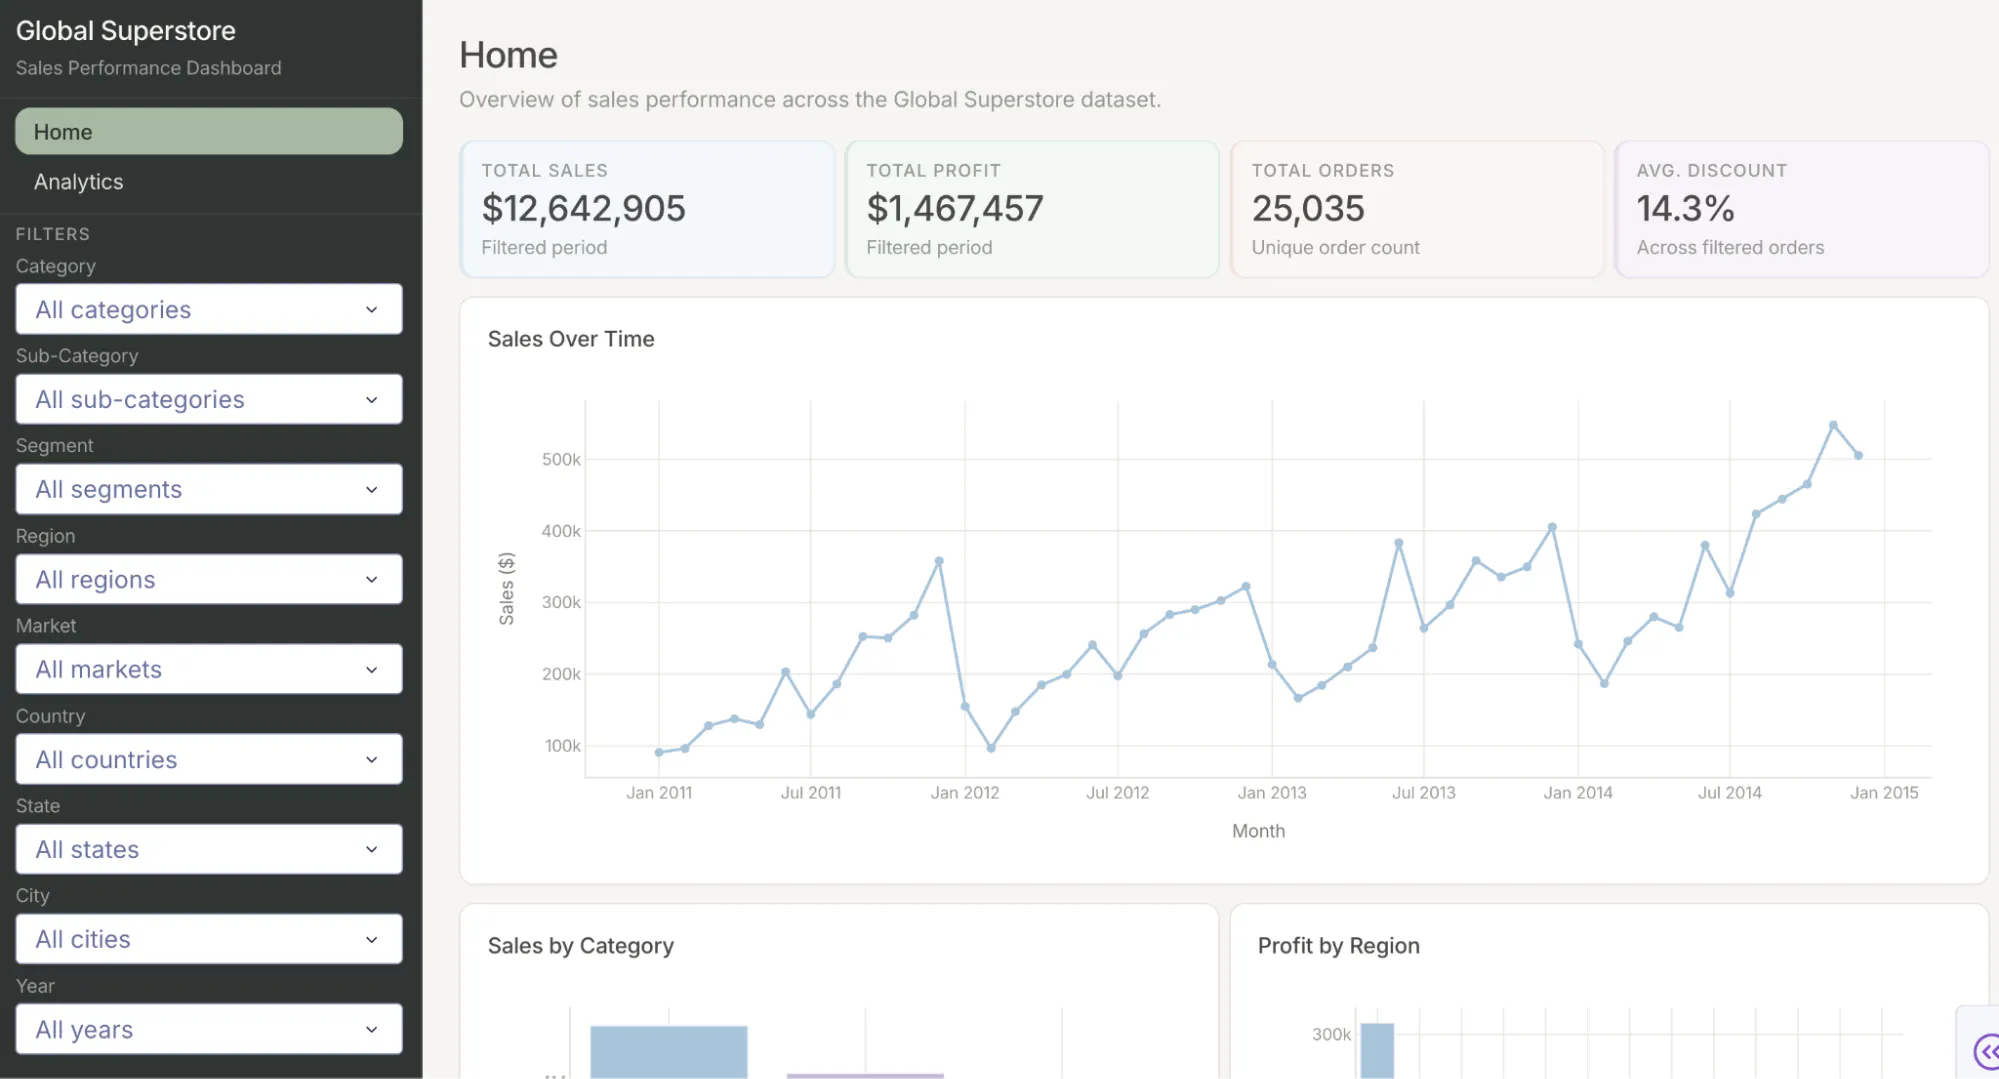This screenshot has height=1079, width=1999.
Task: Open the All segments dropdown
Action: click(209, 489)
